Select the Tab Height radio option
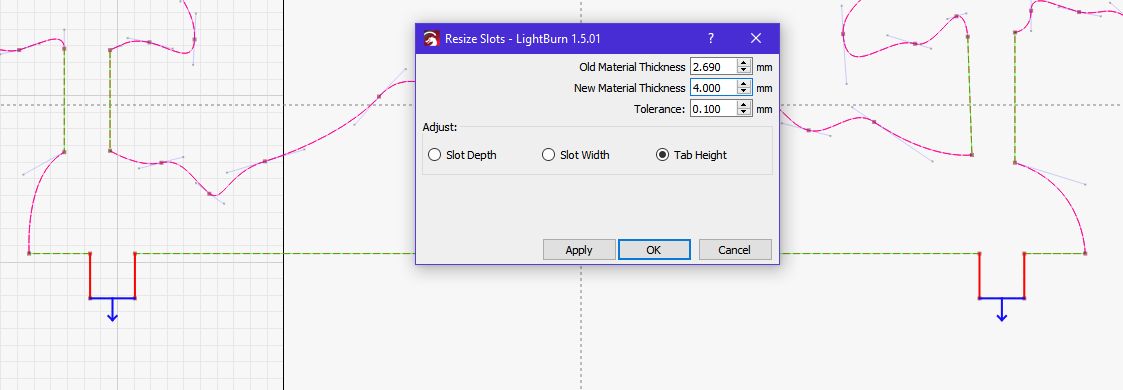Image resolution: width=1123 pixels, height=390 pixels. tap(691, 155)
